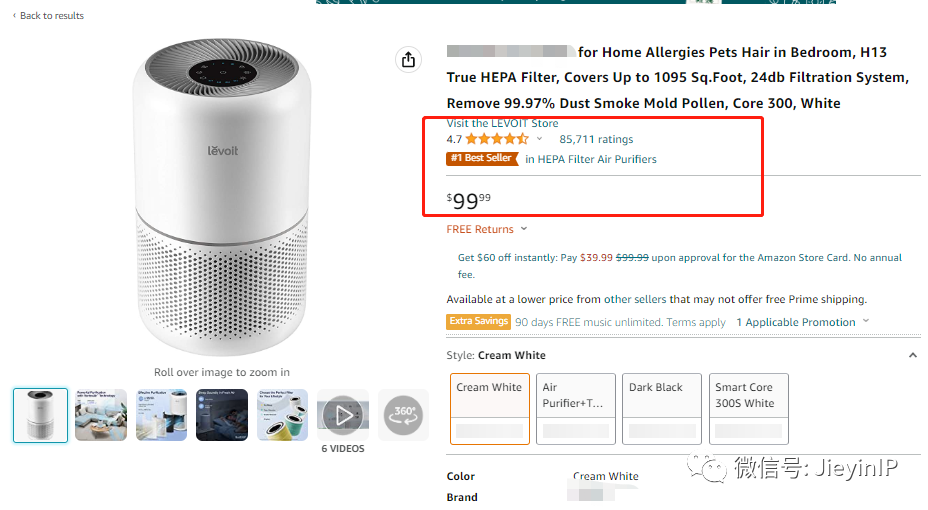The image size is (928, 510).
Task: Click the Back to results arrow
Action: [15, 16]
